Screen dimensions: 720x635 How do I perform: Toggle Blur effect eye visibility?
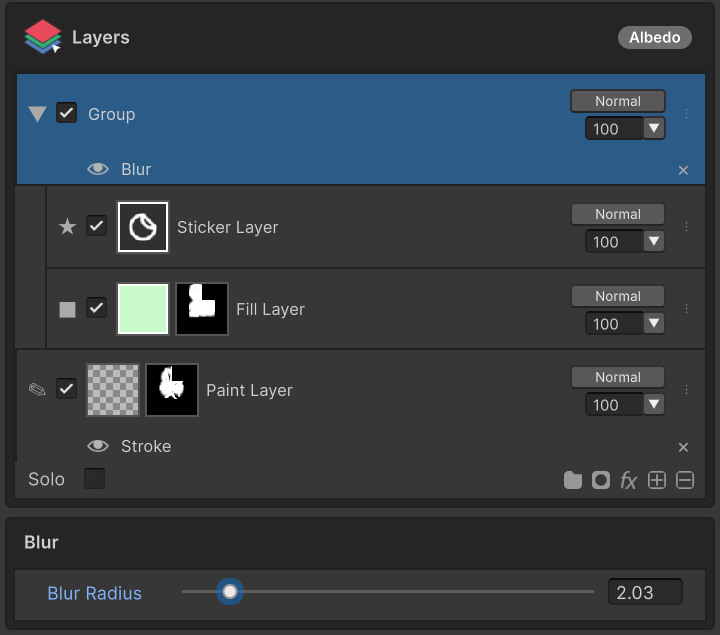(98, 169)
